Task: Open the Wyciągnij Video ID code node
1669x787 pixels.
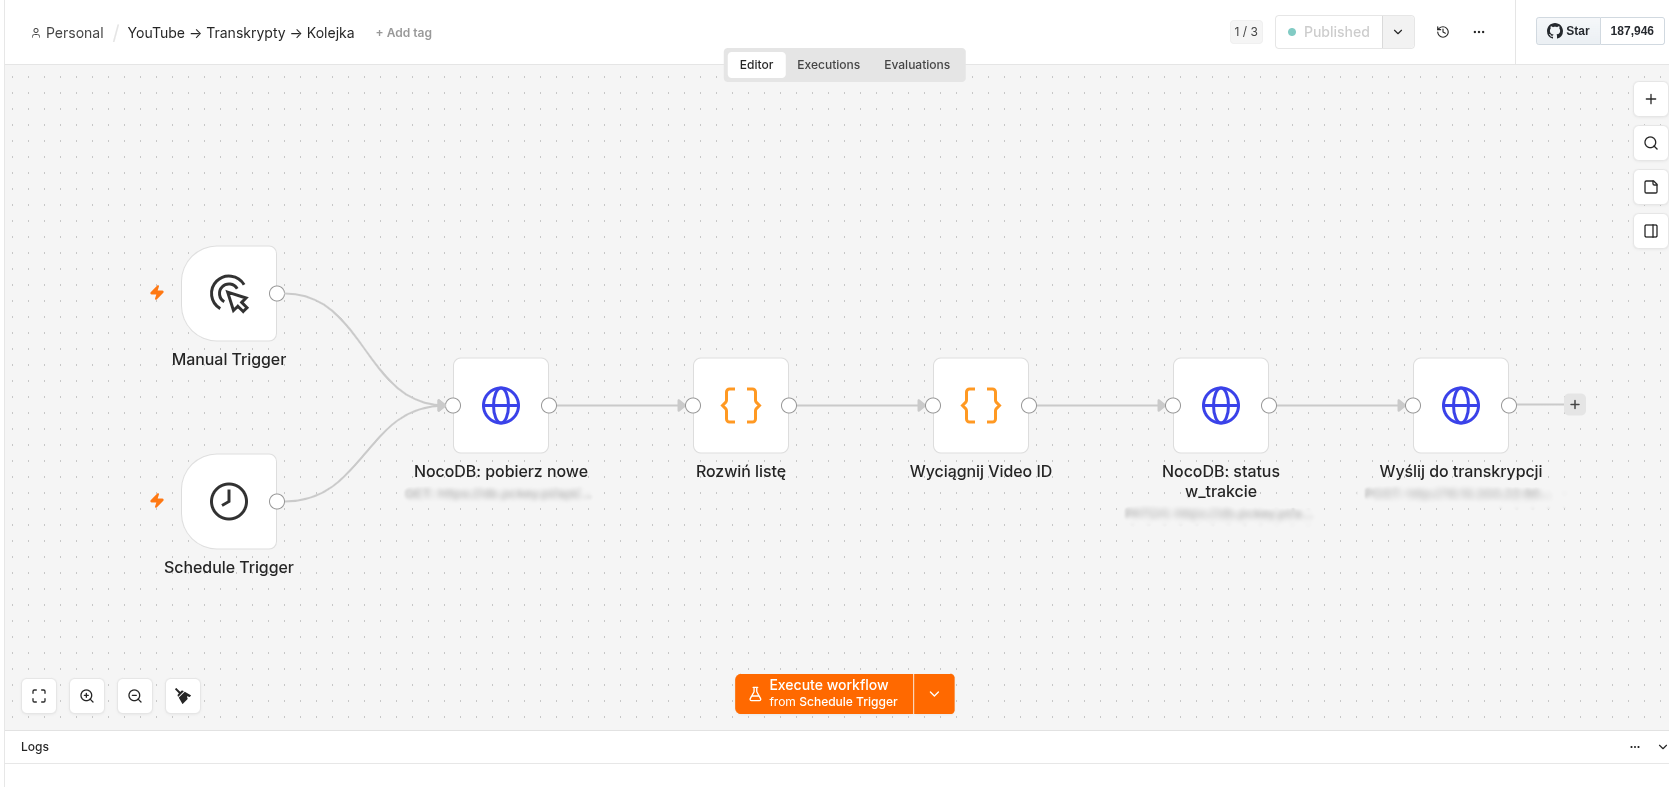Action: (x=981, y=406)
